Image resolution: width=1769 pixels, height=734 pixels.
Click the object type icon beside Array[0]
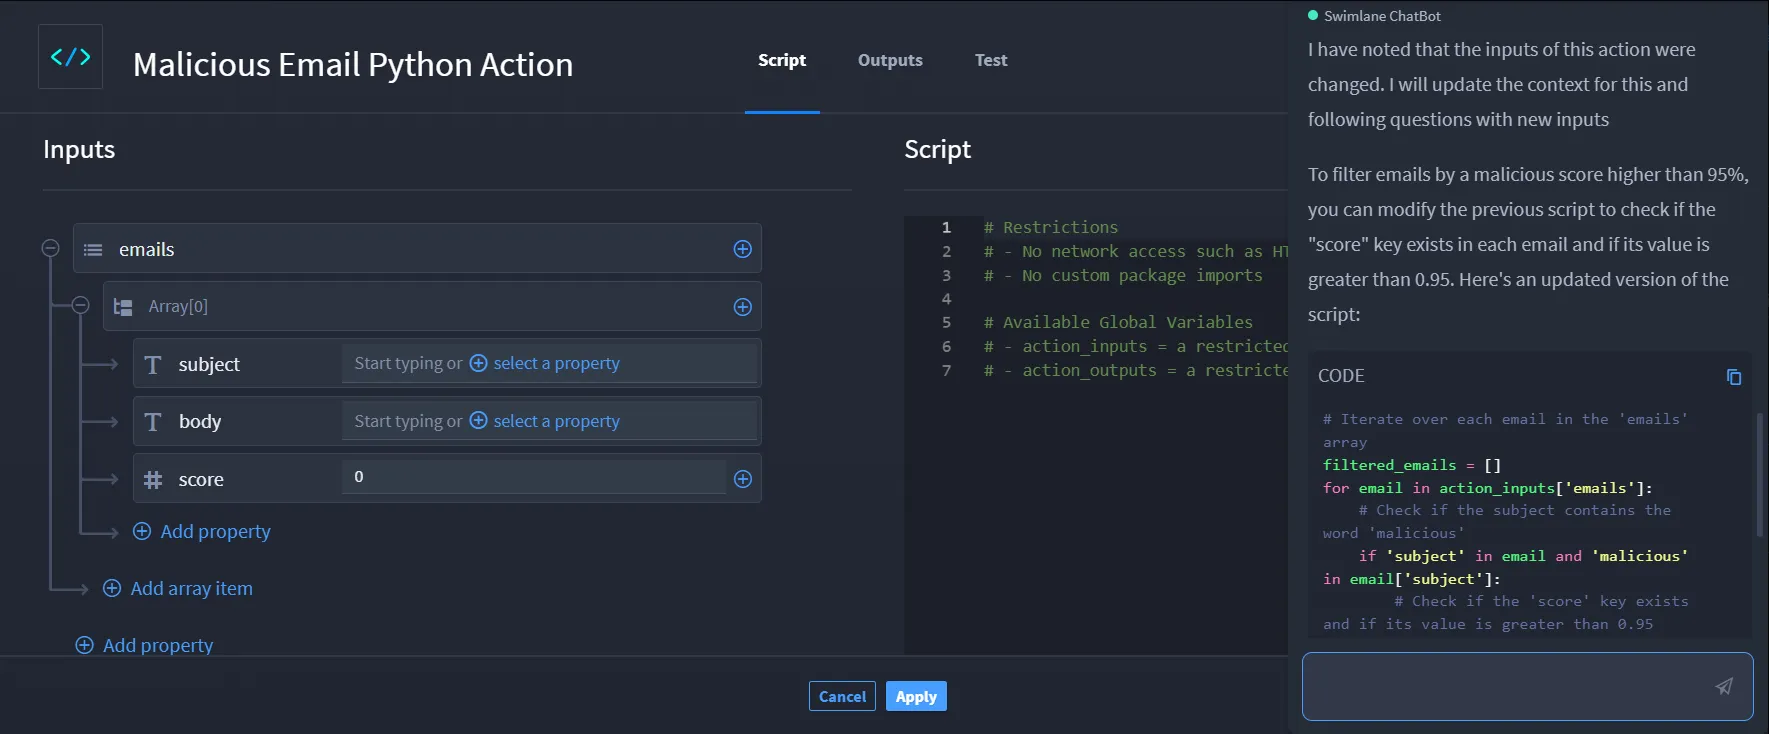point(123,307)
